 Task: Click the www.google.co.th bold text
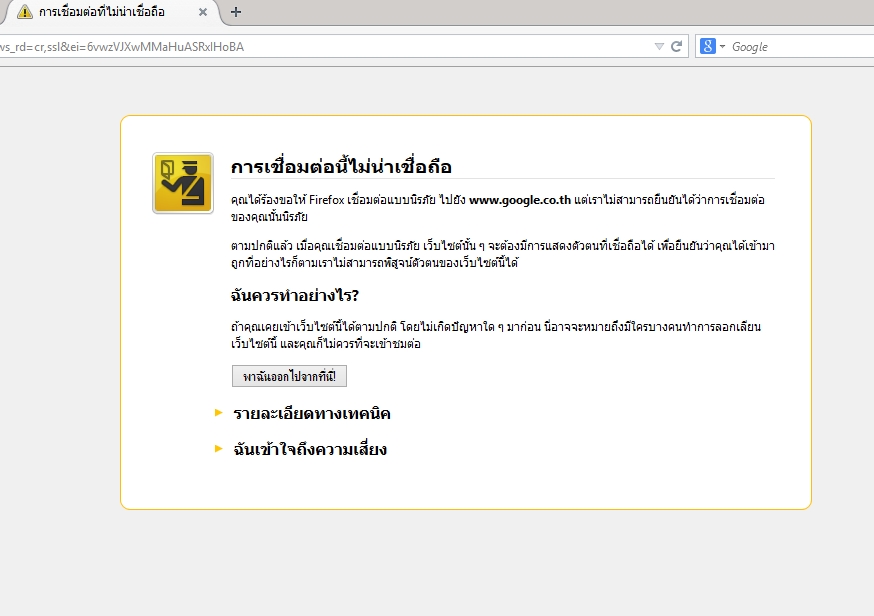pos(520,200)
